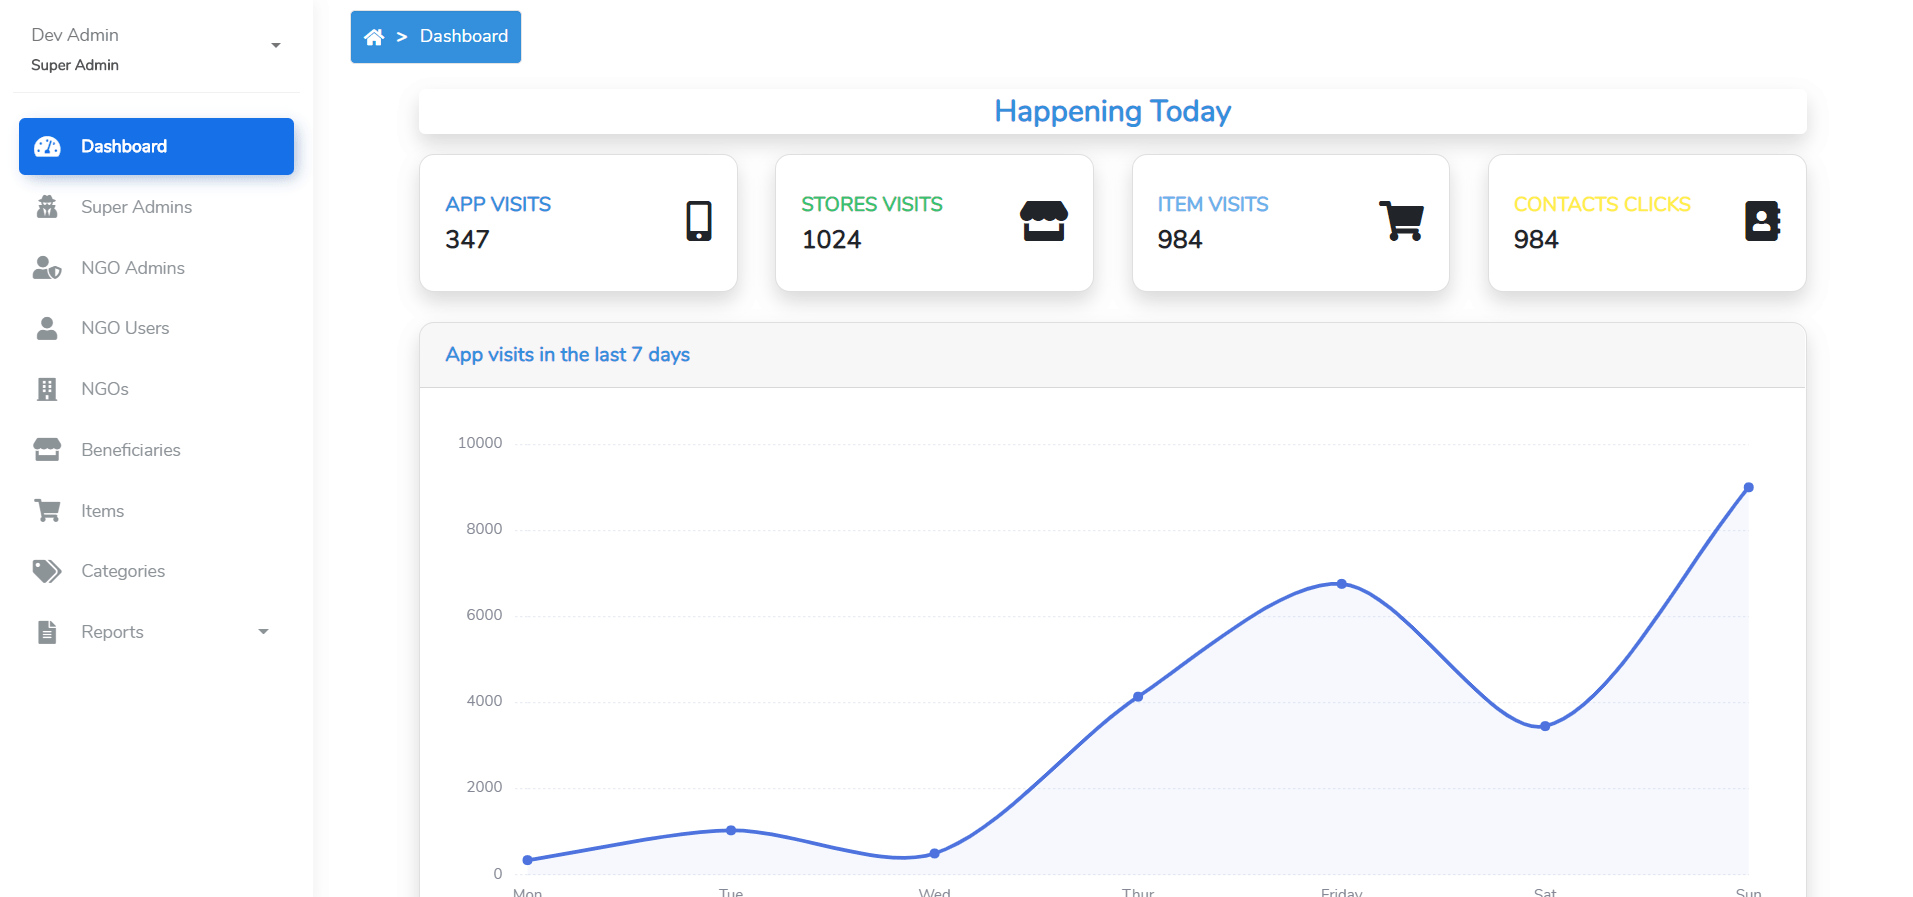Select Dashboard in the sidebar
The image size is (1913, 897).
tap(124, 147)
